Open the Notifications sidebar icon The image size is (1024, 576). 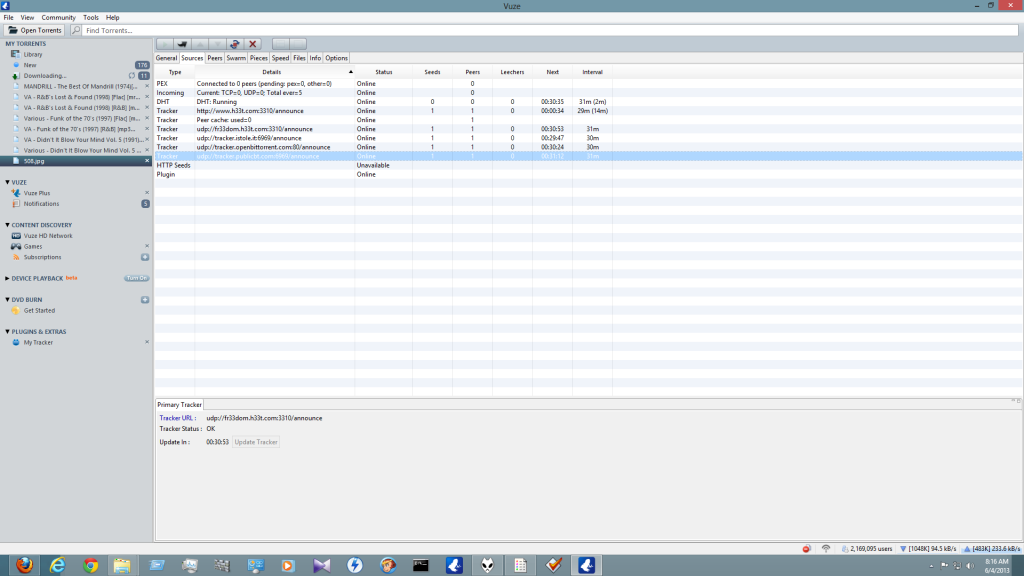[16, 204]
